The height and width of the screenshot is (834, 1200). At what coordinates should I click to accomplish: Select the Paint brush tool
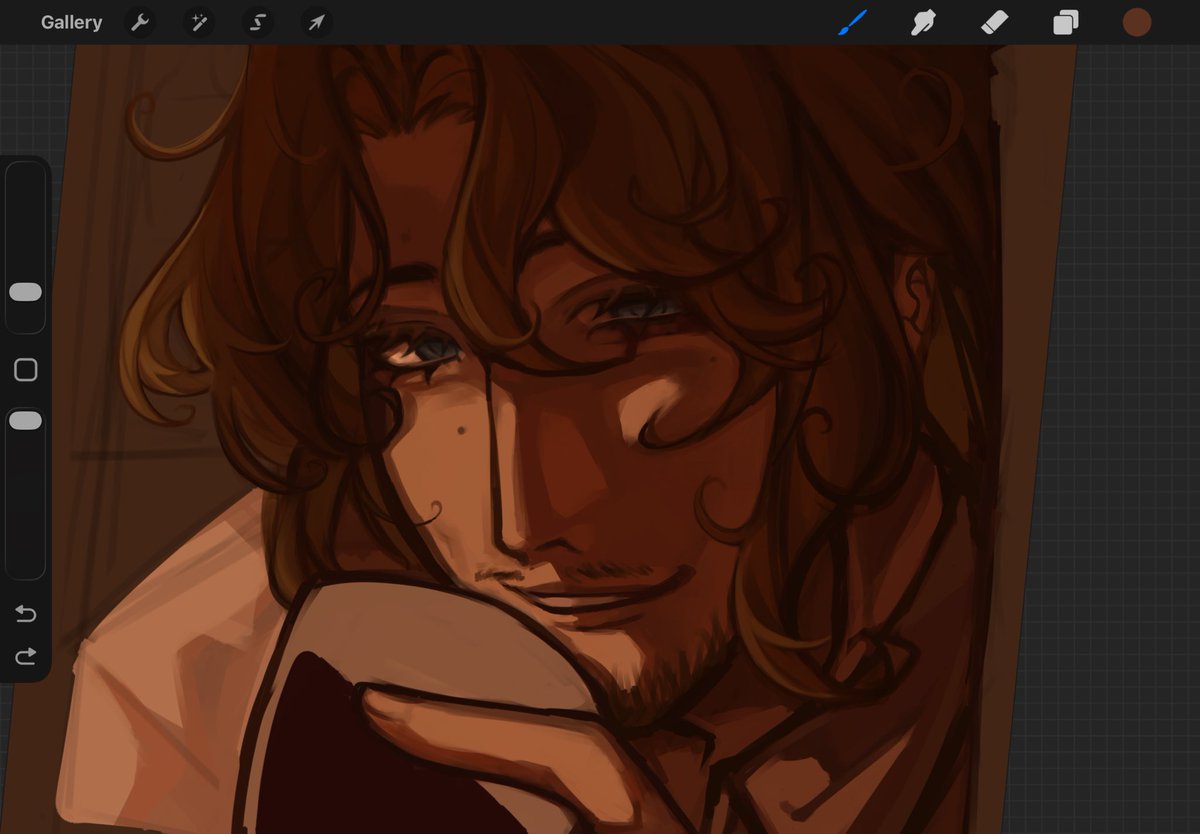click(853, 22)
